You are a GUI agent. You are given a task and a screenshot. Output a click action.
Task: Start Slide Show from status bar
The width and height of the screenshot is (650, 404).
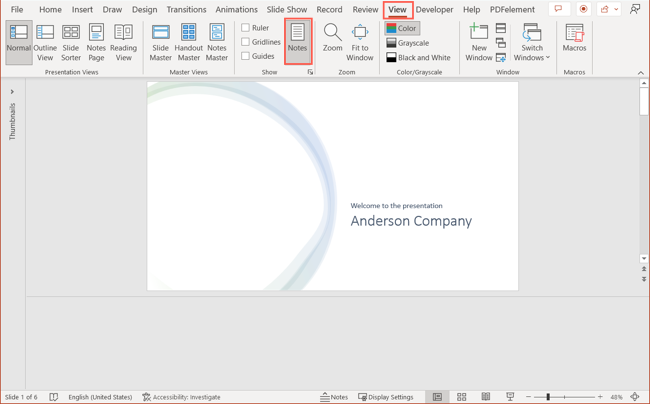point(510,397)
